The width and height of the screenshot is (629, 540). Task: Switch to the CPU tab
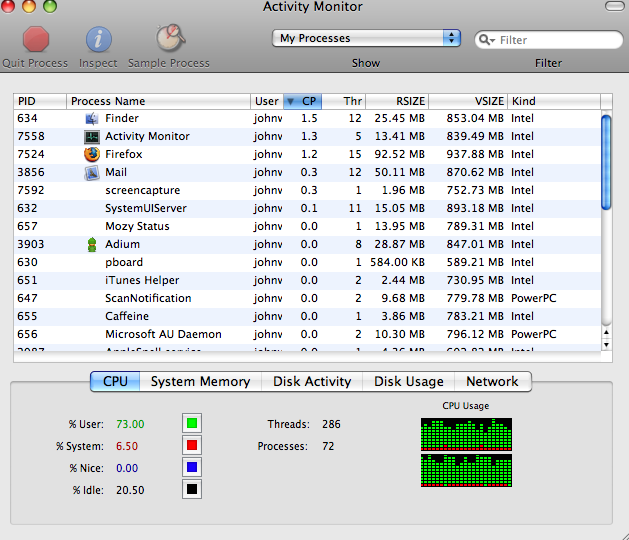point(115,381)
